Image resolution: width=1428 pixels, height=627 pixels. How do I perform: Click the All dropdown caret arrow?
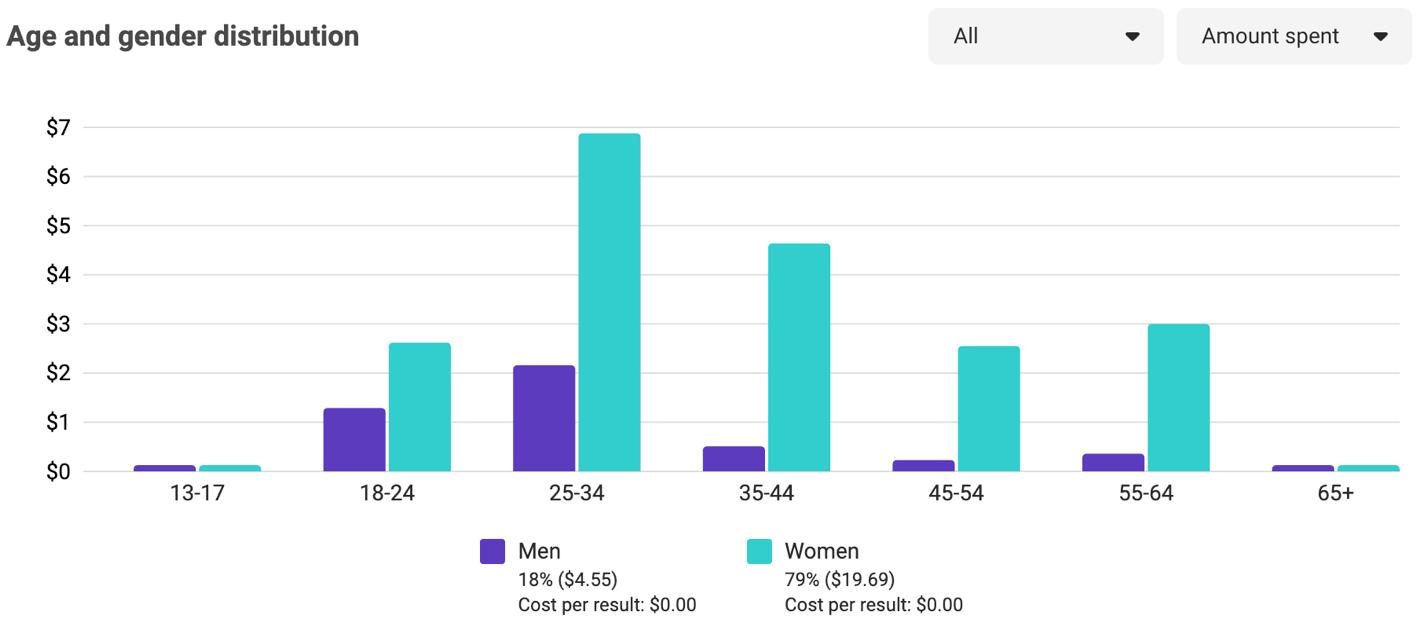(x=1133, y=37)
